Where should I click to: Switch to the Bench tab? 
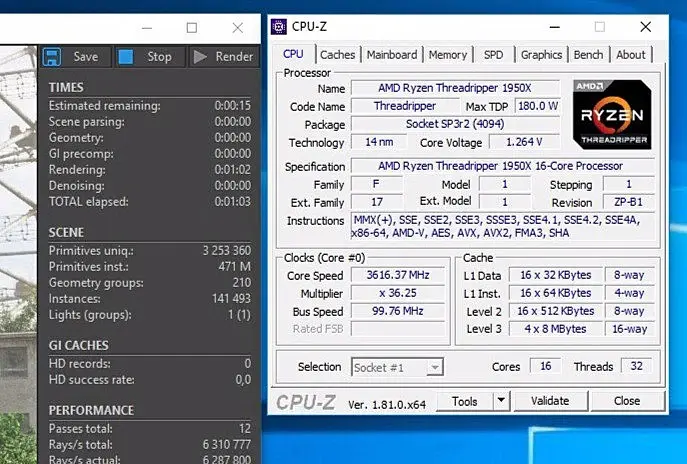[x=588, y=55]
